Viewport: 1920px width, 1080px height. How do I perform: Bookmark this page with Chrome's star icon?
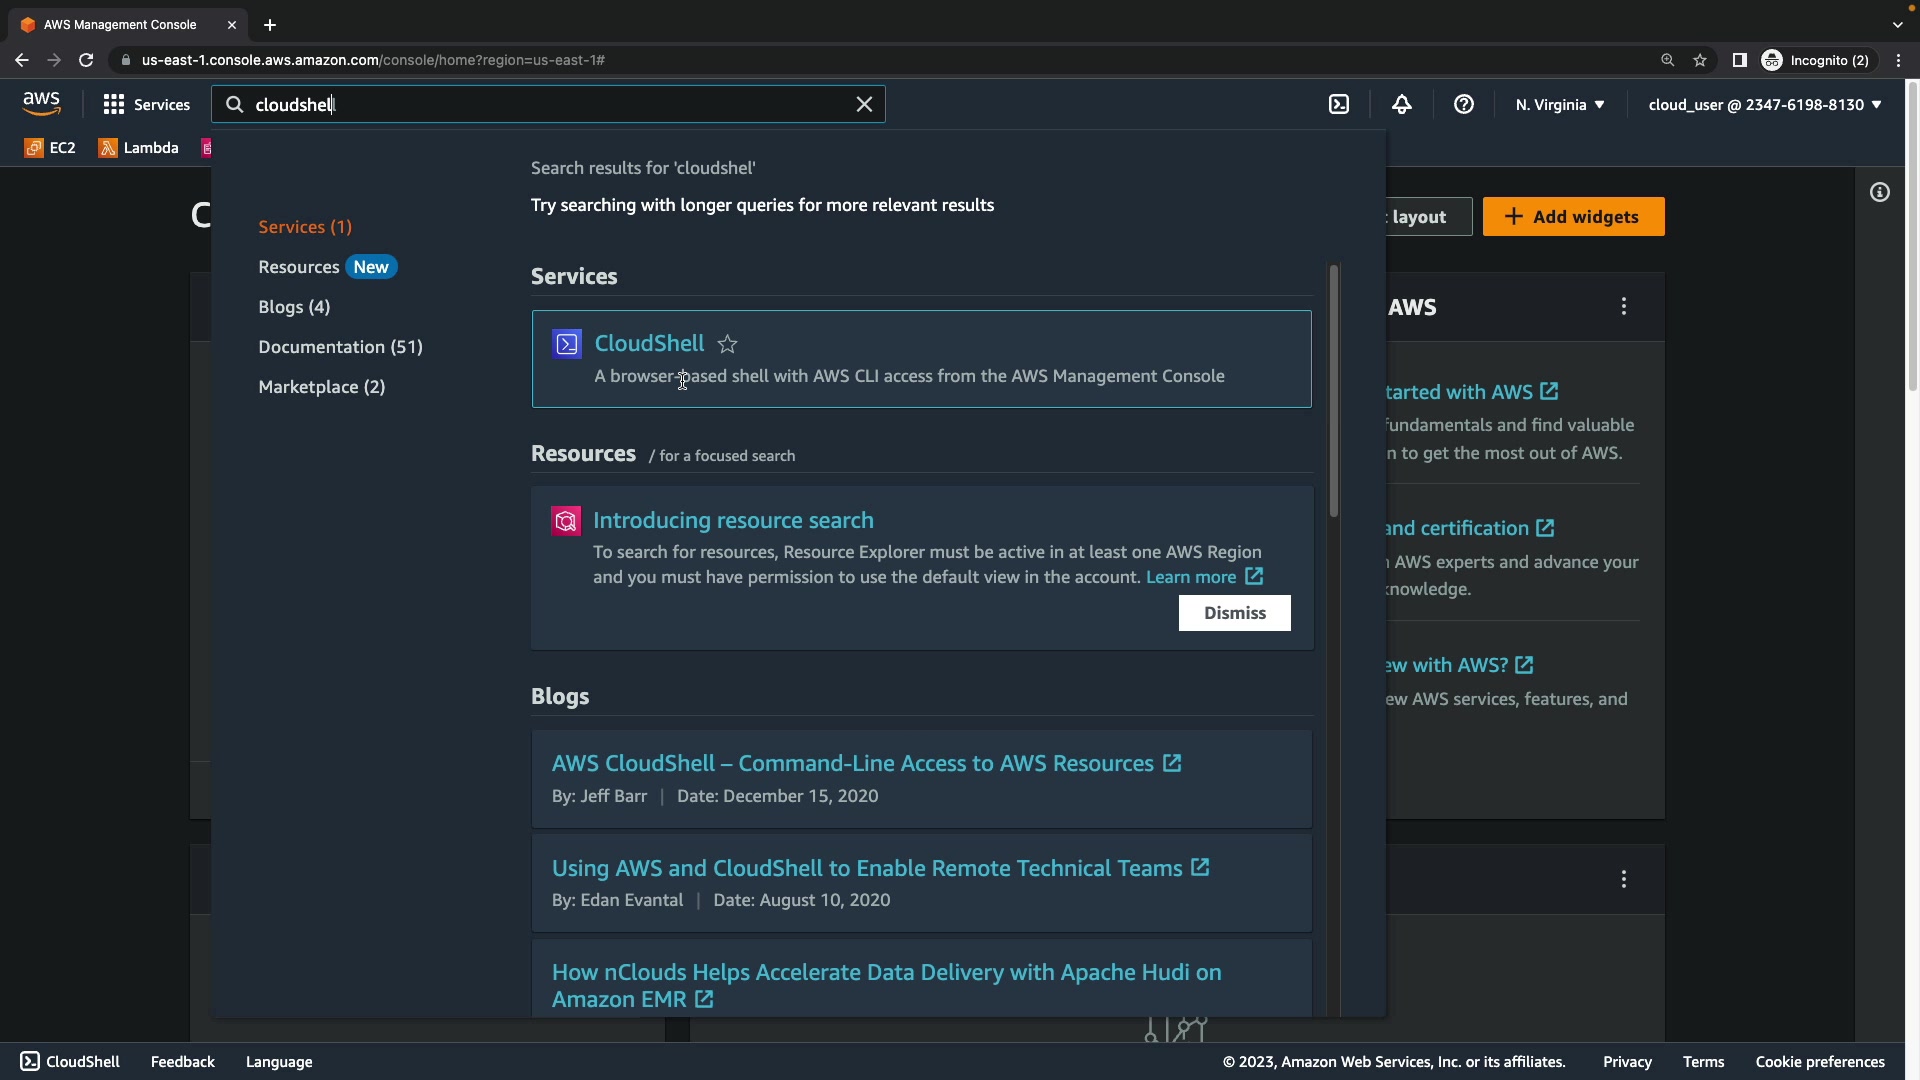tap(1700, 60)
